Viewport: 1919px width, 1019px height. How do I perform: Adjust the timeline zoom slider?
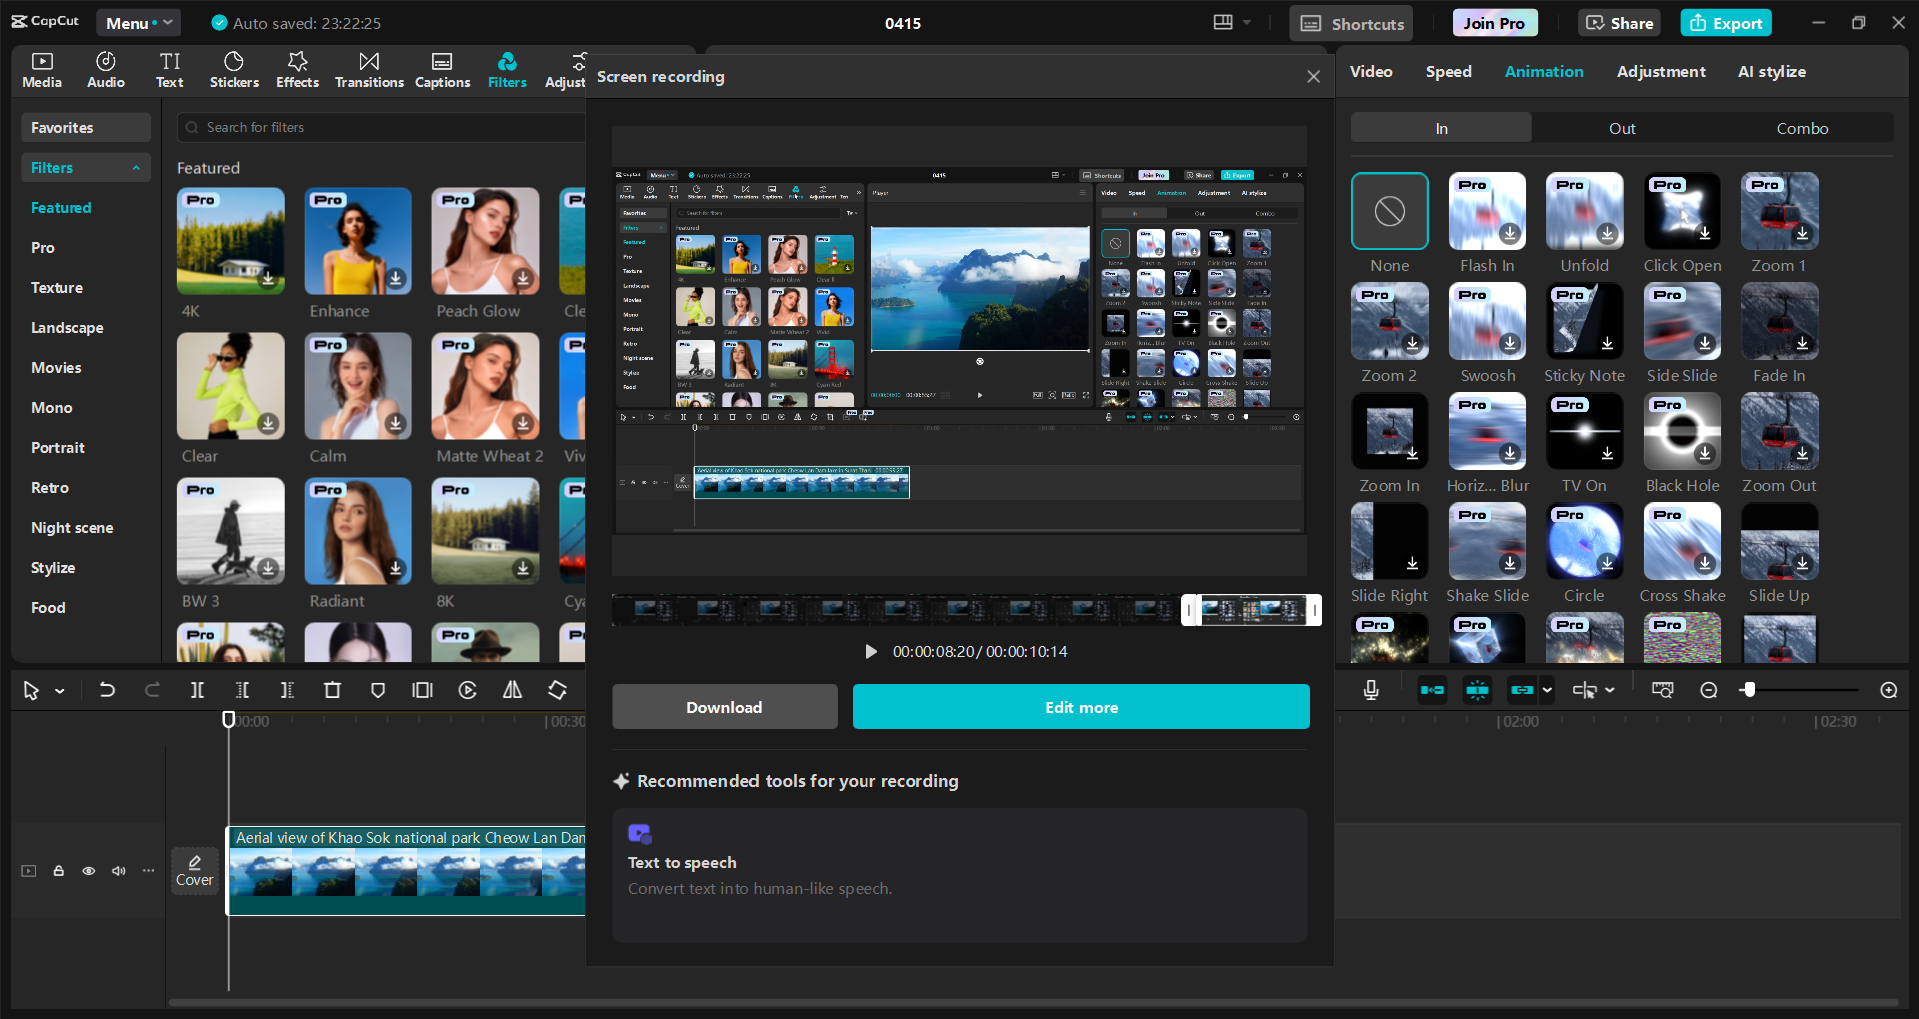click(x=1750, y=689)
